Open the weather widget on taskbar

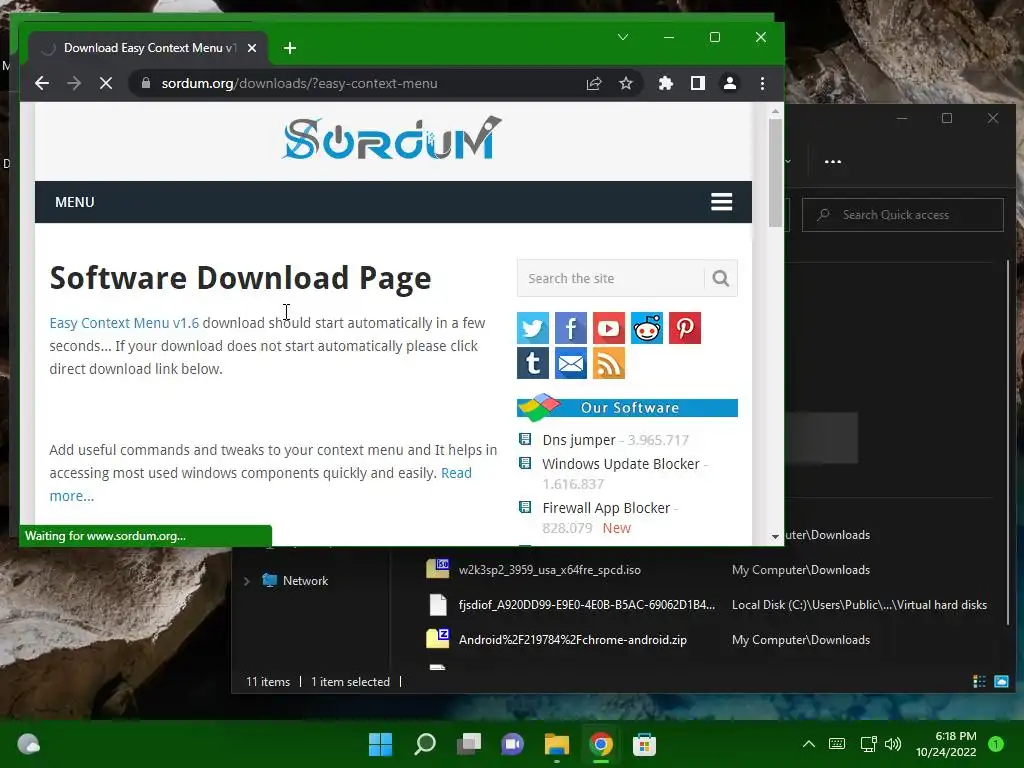(x=28, y=744)
